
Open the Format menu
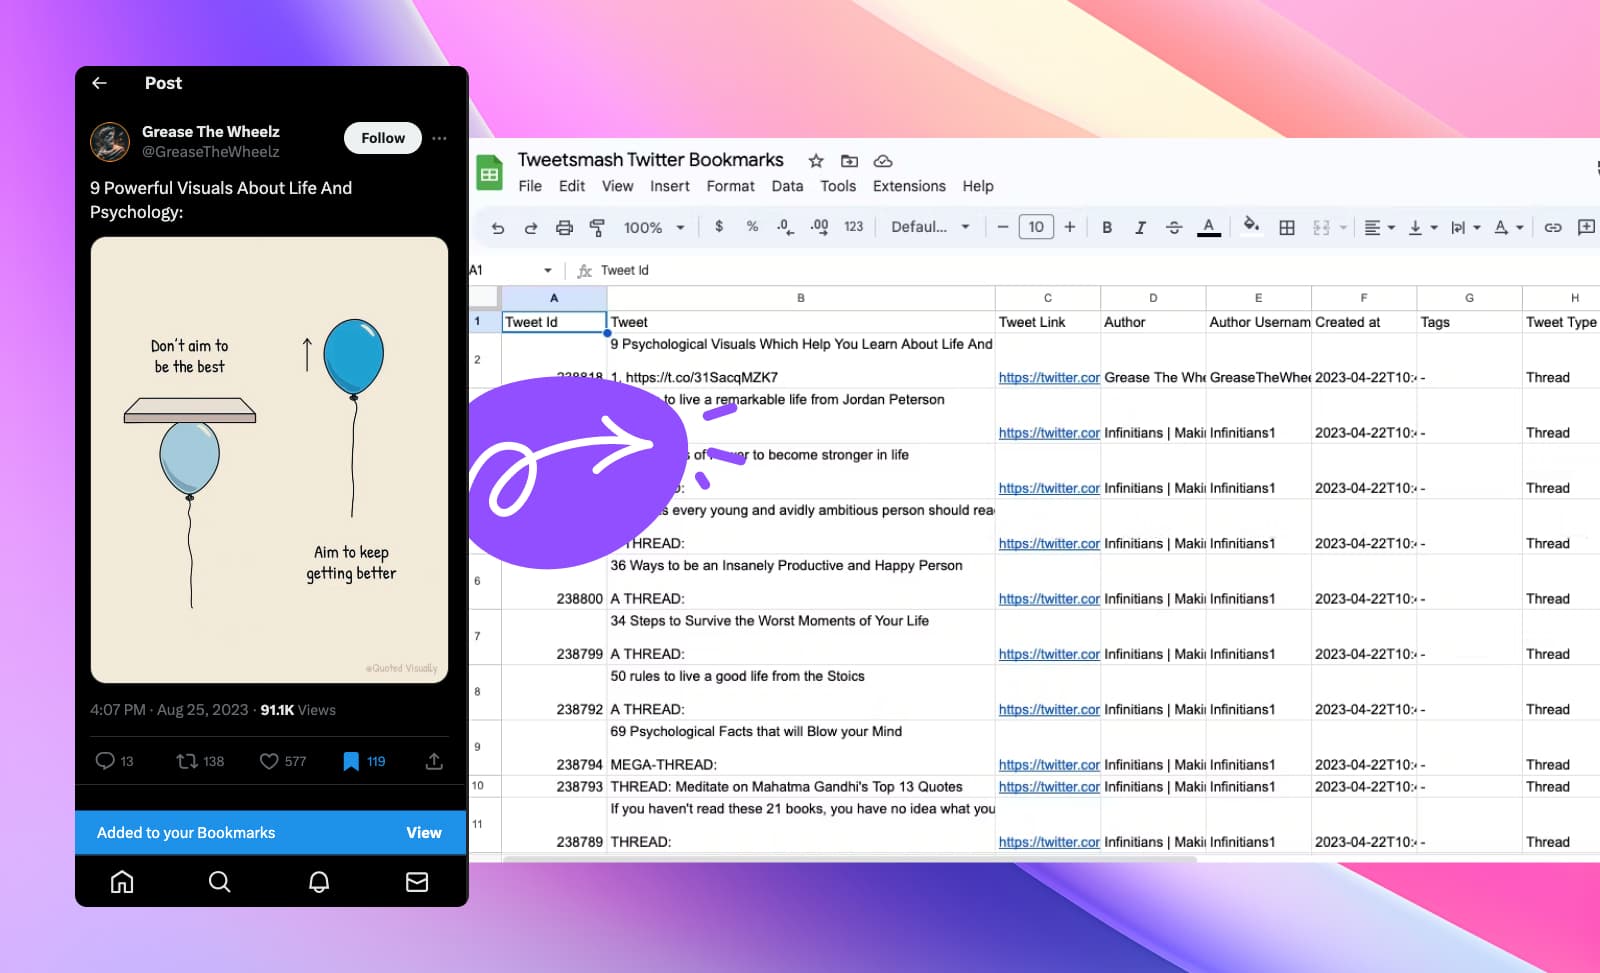(731, 186)
